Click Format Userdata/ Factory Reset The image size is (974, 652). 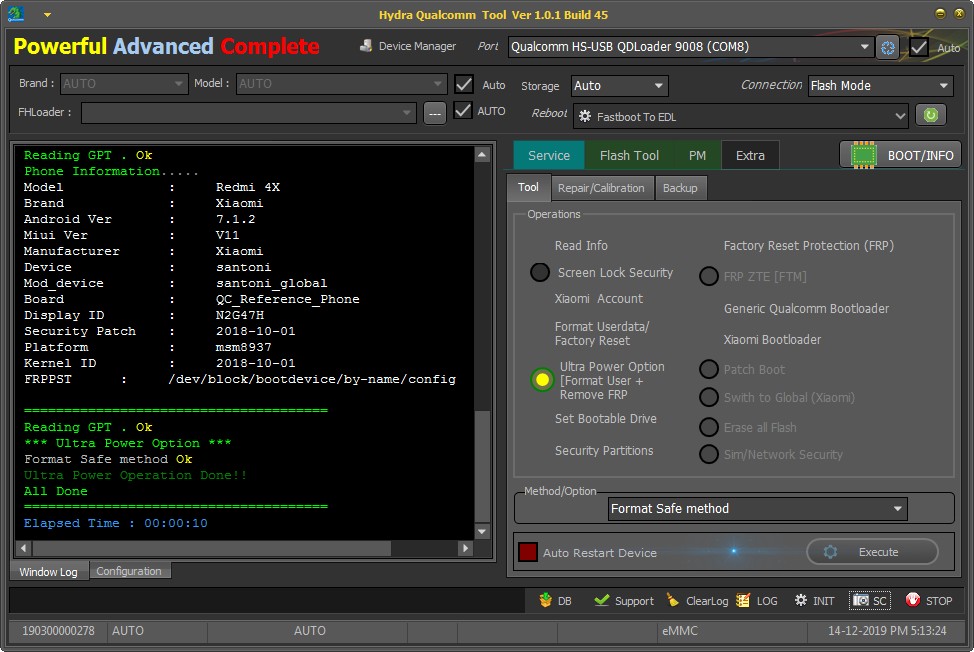pos(601,333)
